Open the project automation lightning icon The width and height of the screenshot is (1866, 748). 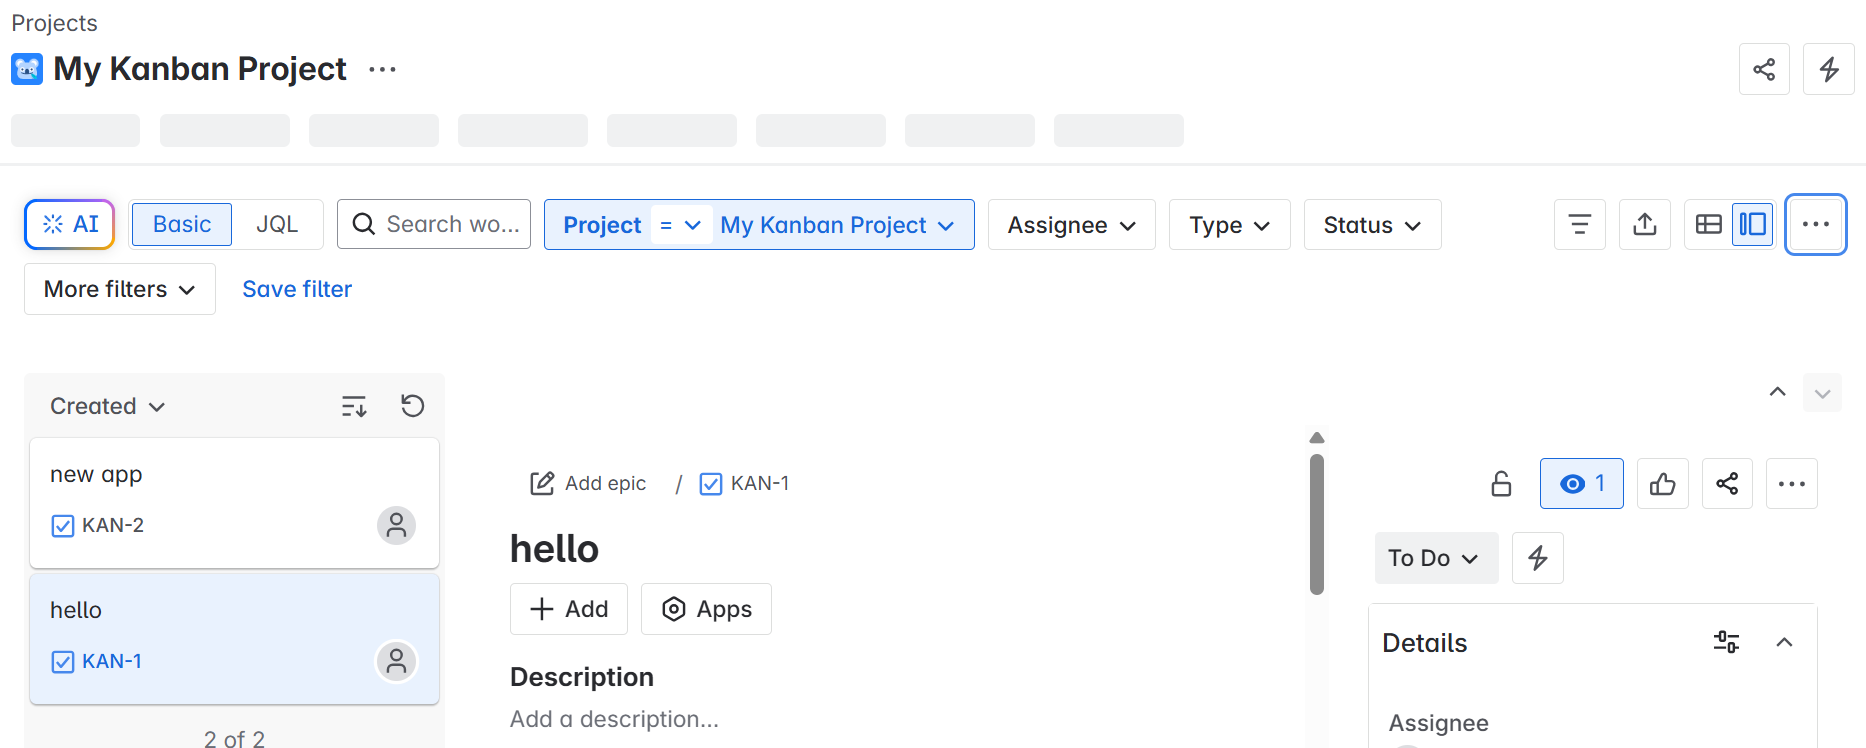tap(1828, 69)
